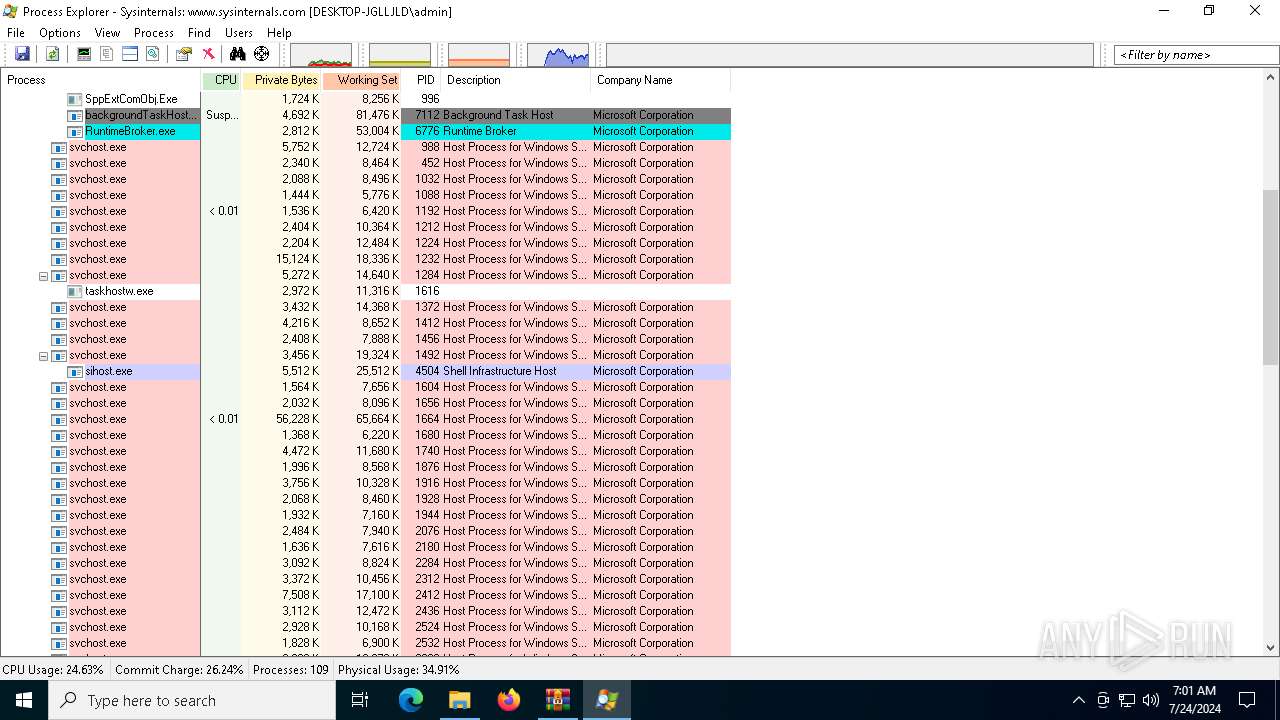1280x720 pixels.
Task: Select the sihost.exe process
Action: point(365,371)
